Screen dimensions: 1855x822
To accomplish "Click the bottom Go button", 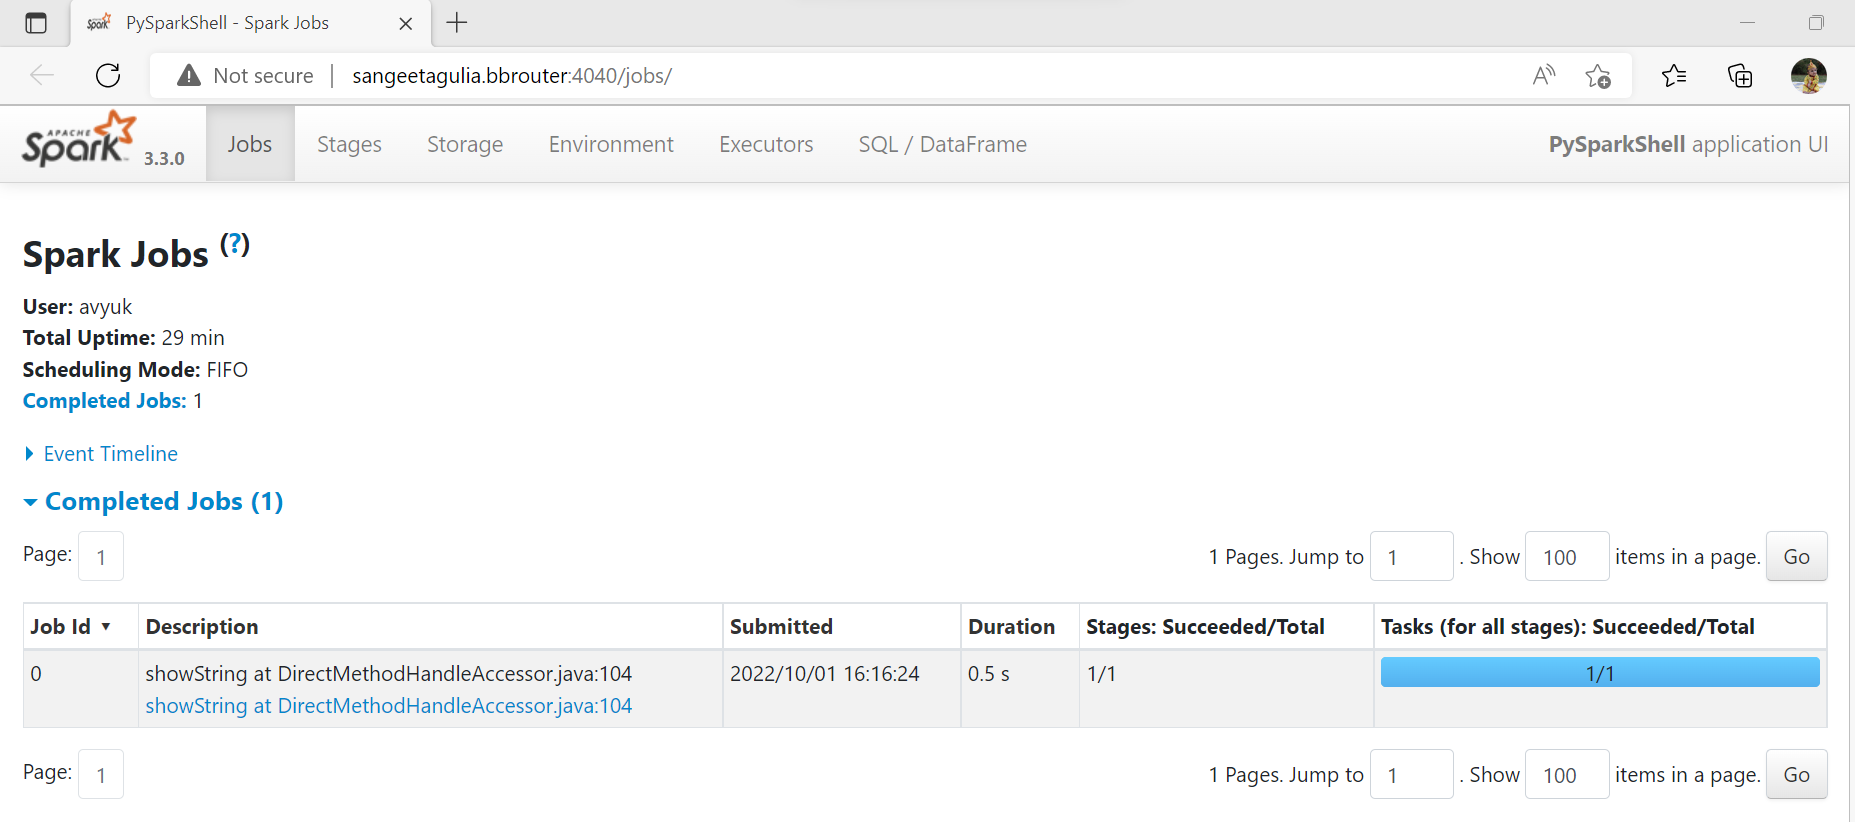I will click(1796, 774).
